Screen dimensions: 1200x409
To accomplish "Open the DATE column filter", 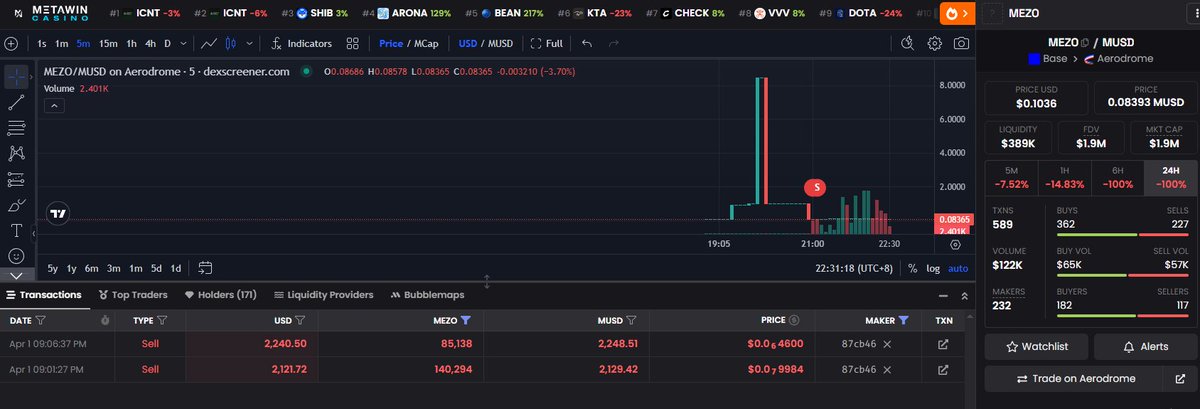I will tap(40, 321).
